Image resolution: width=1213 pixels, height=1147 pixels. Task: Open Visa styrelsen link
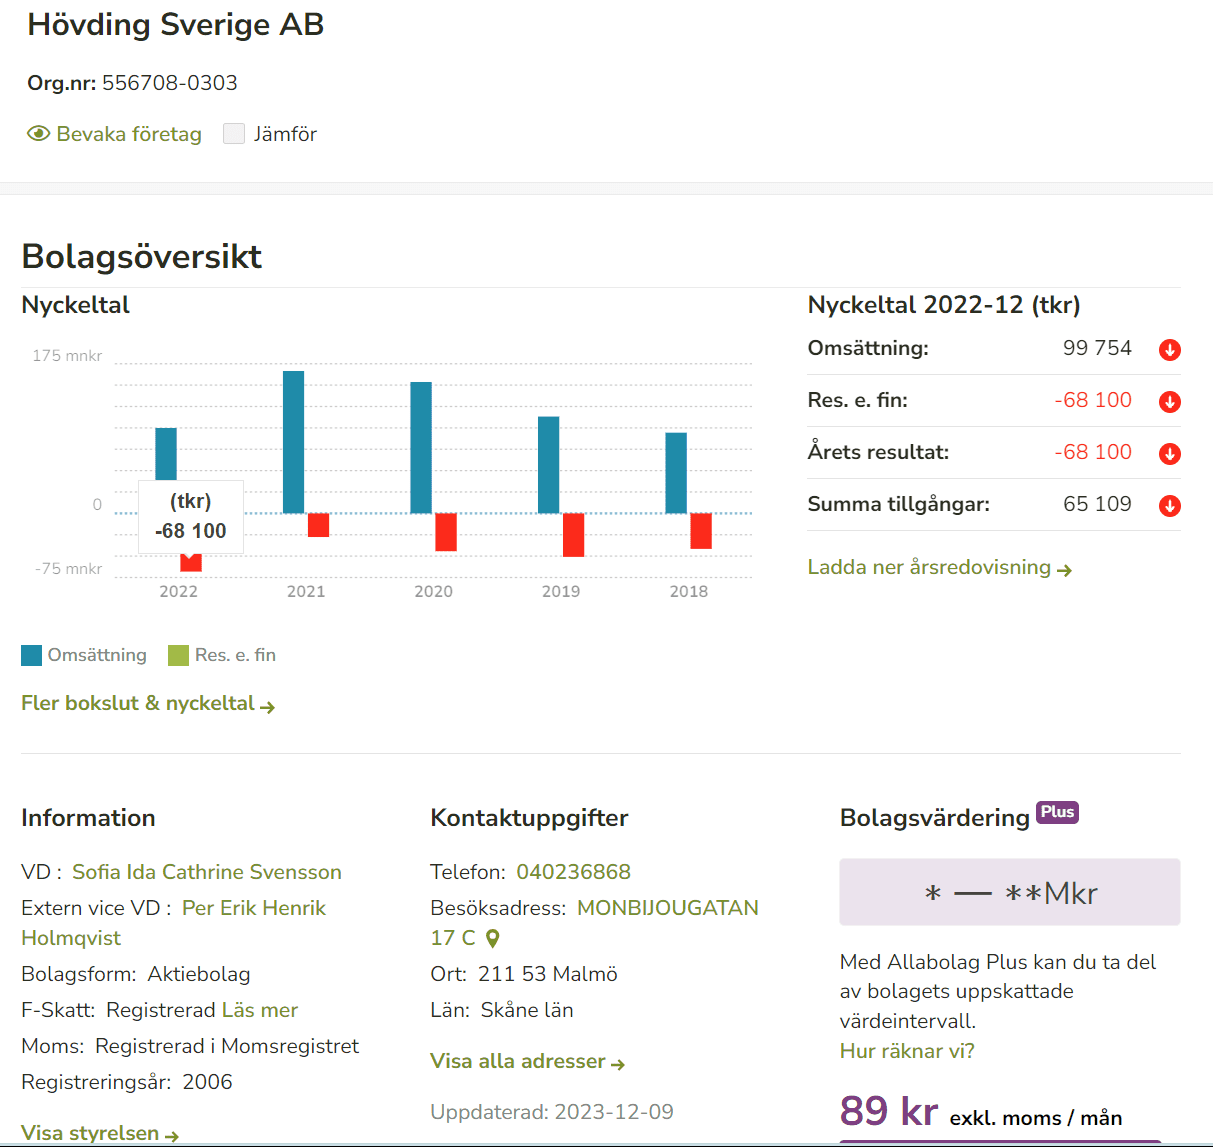pos(100,1134)
